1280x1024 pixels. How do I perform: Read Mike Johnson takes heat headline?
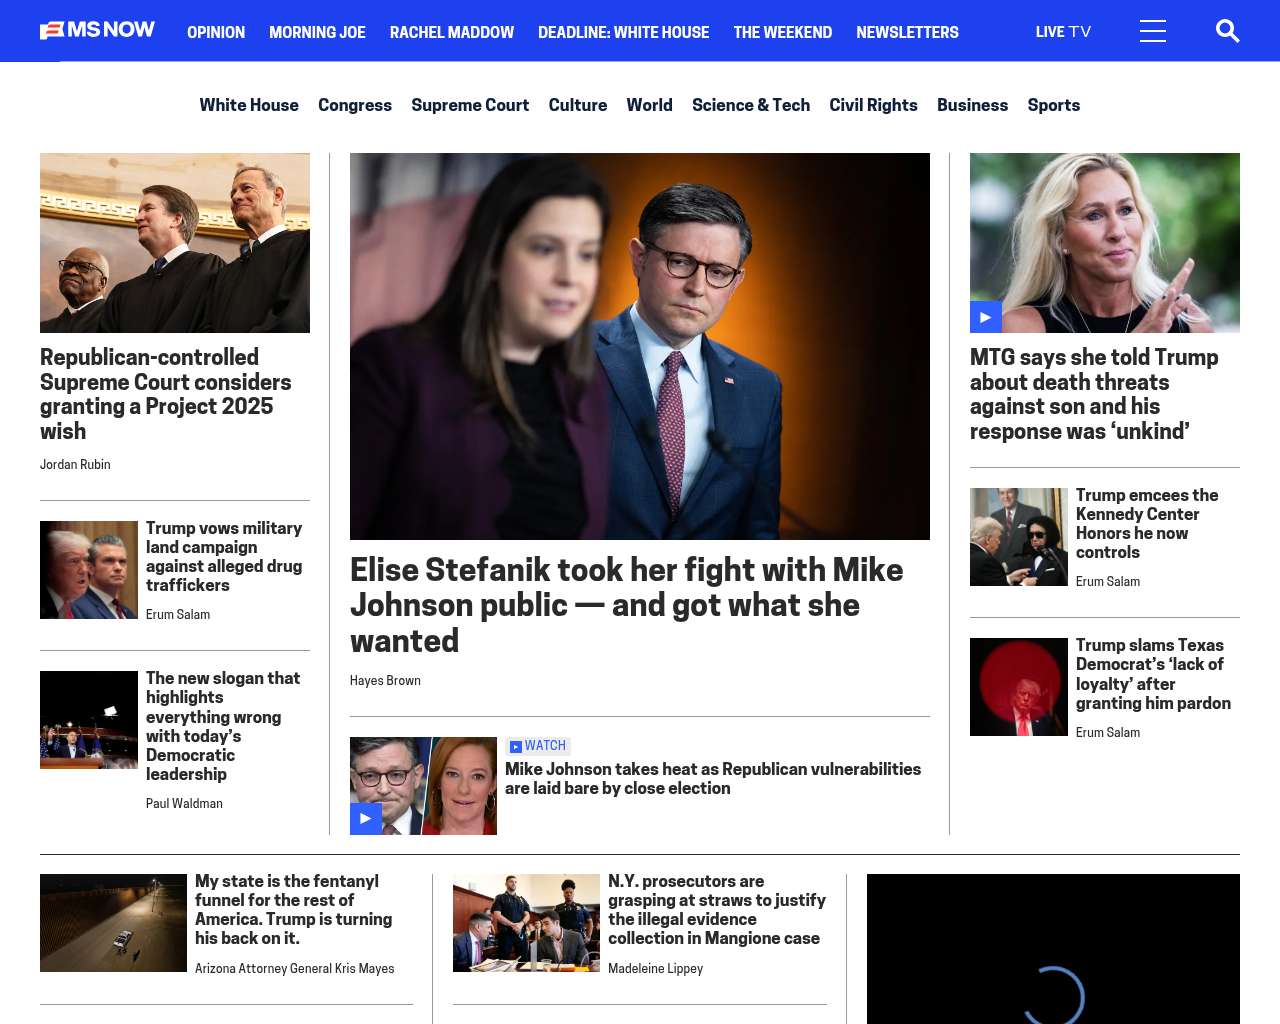pyautogui.click(x=713, y=778)
